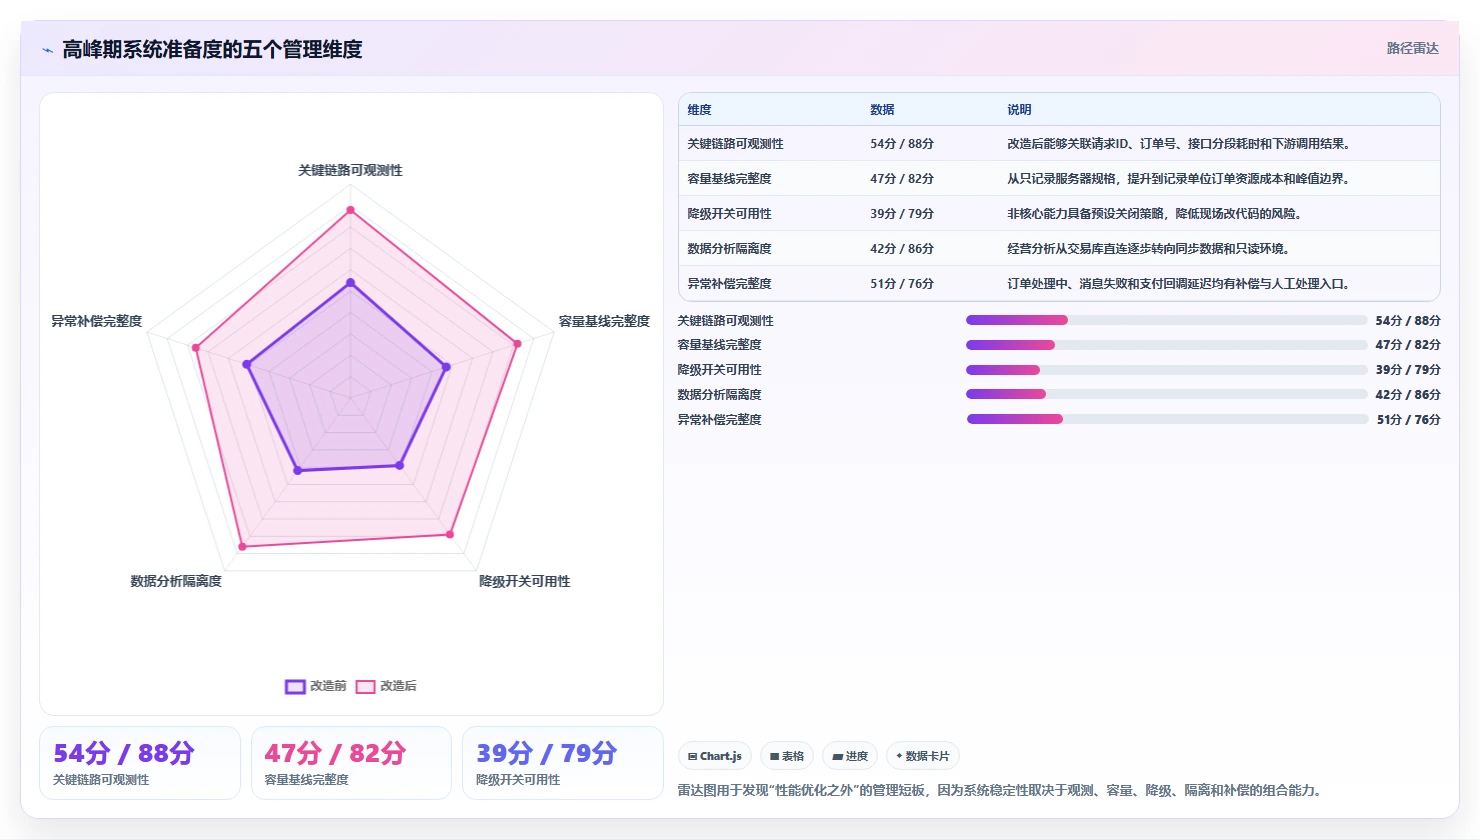Image resolution: width=1480 pixels, height=840 pixels.
Task: Click the pink 改造后 point on 数据分析隔离度 axis
Action: click(242, 546)
